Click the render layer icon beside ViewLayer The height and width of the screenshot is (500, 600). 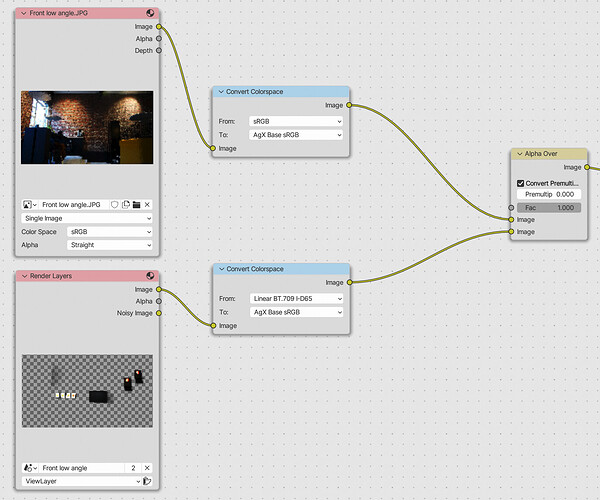tap(147, 481)
